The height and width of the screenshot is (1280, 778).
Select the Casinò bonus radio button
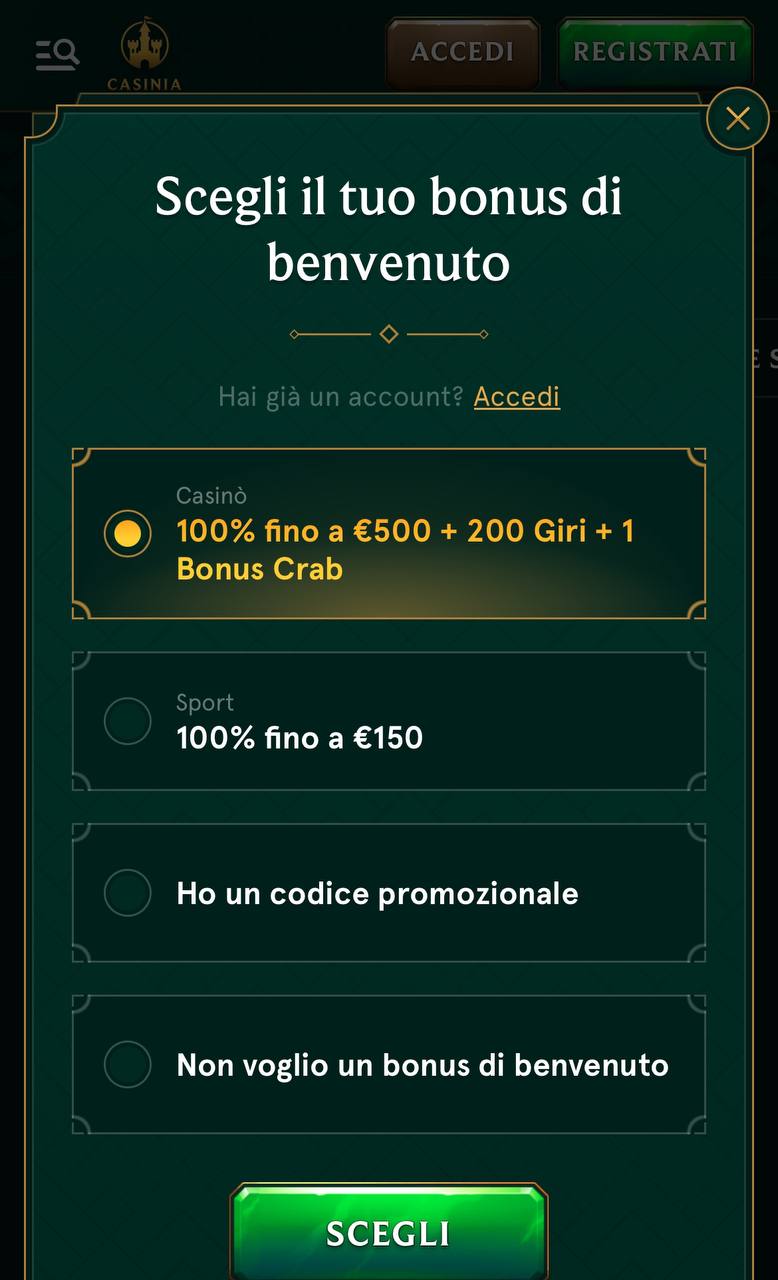click(x=128, y=533)
